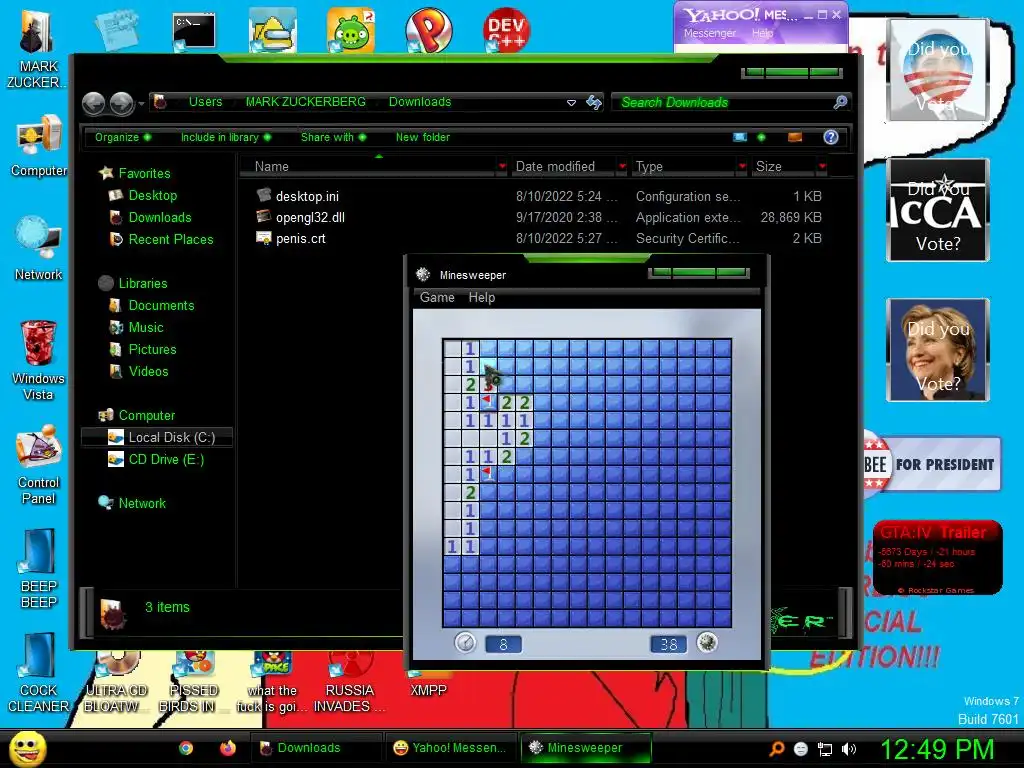Image resolution: width=1024 pixels, height=768 pixels.
Task: Click the Users breadcrumb in address bar
Action: 205,102
